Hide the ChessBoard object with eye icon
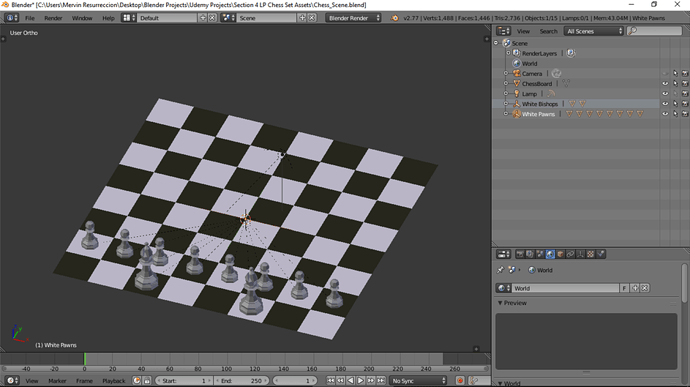690x387 pixels. click(x=665, y=84)
